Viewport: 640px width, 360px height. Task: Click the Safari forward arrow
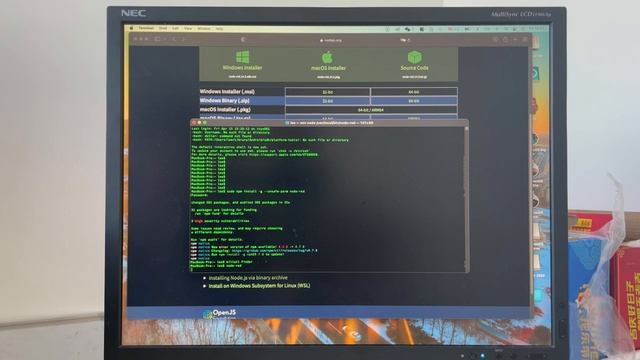183,39
